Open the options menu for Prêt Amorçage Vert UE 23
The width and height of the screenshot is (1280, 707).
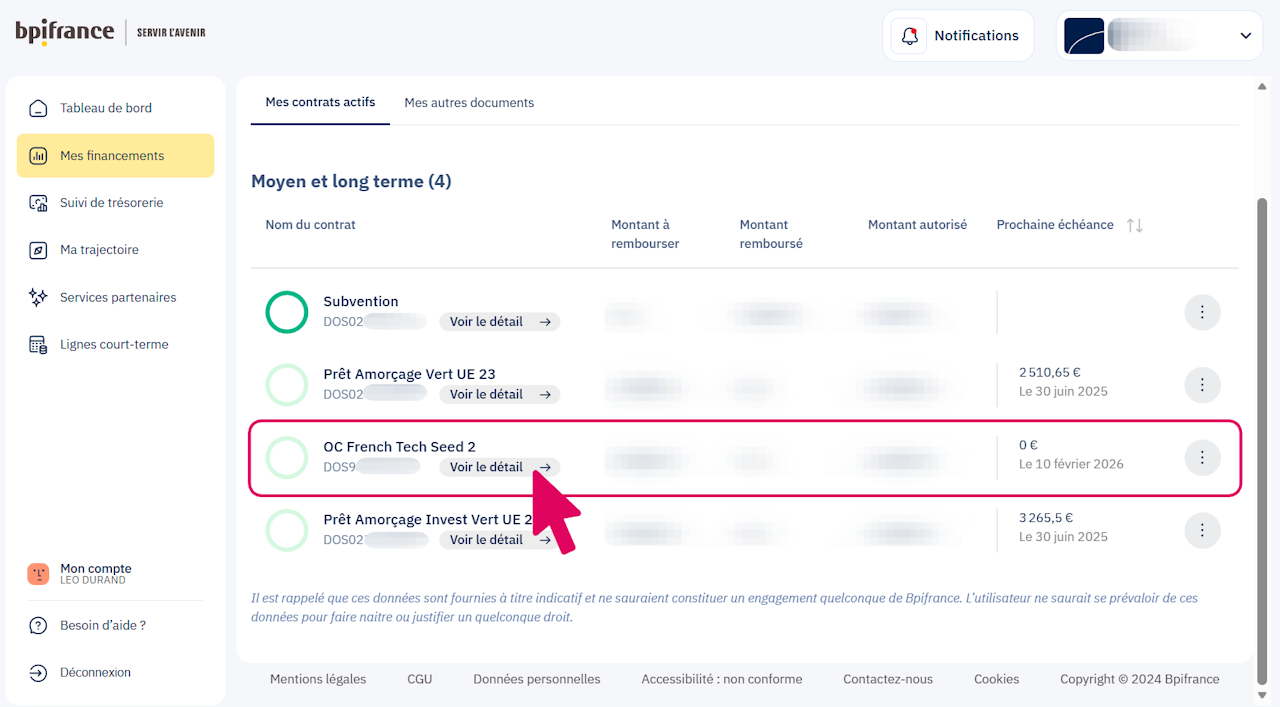(x=1202, y=384)
